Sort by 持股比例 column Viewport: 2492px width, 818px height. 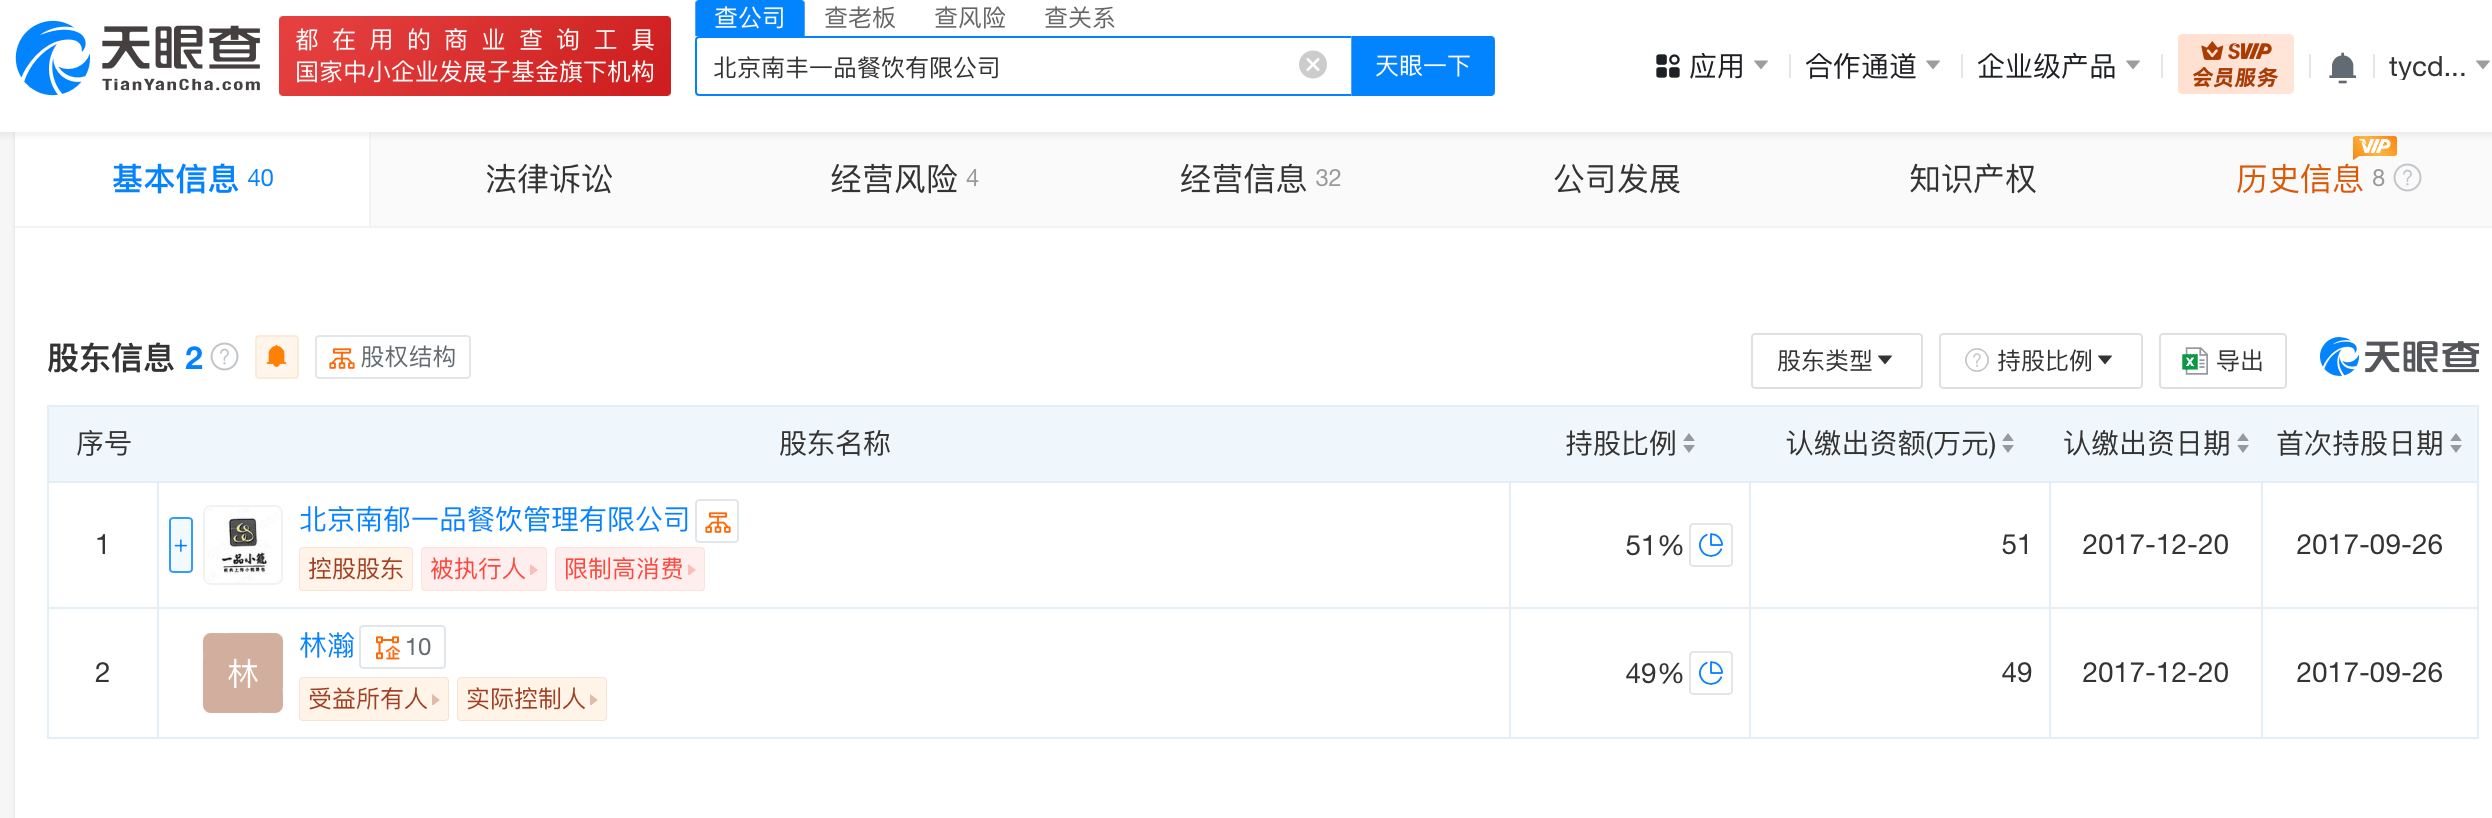[1689, 443]
